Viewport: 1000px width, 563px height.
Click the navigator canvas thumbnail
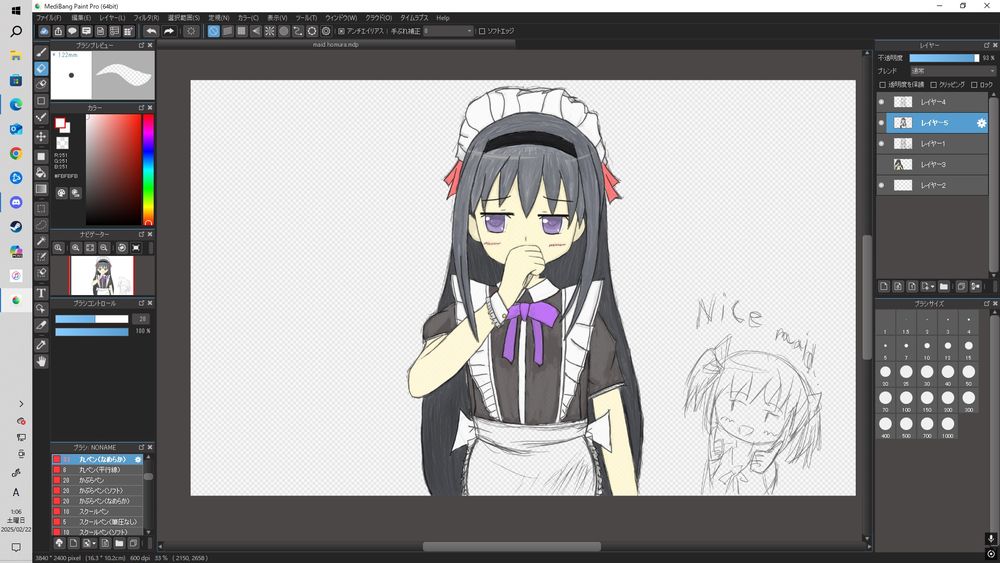(102, 275)
